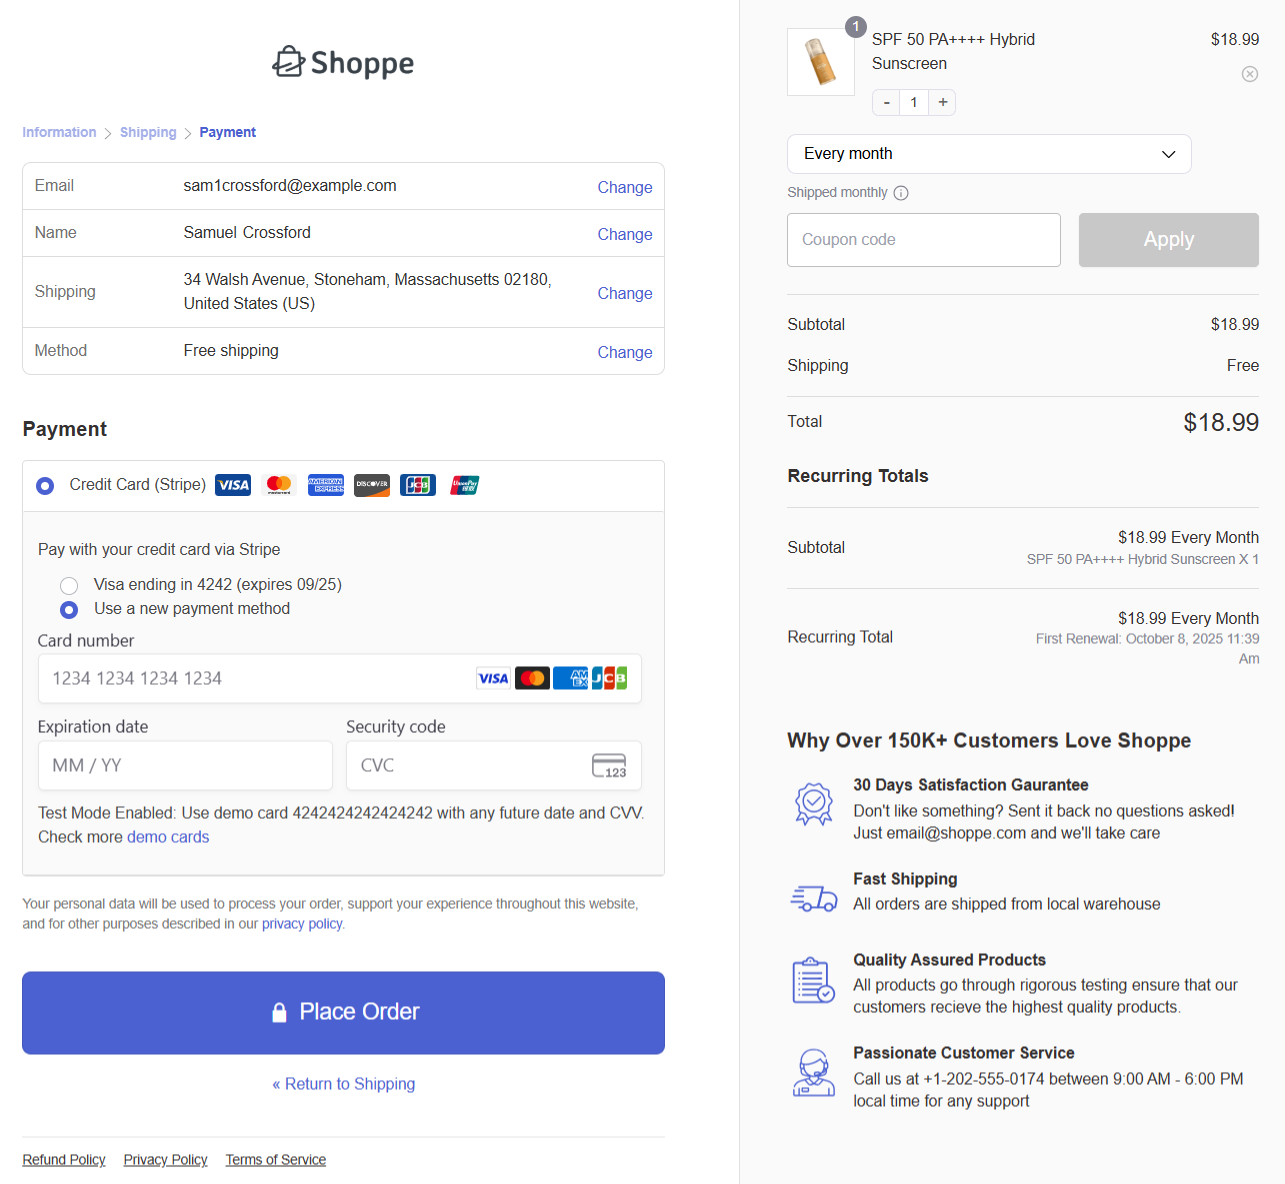Viewport: 1285px width, 1184px height.
Task: Click the 30 Days Satisfaction badge icon
Action: point(813,803)
